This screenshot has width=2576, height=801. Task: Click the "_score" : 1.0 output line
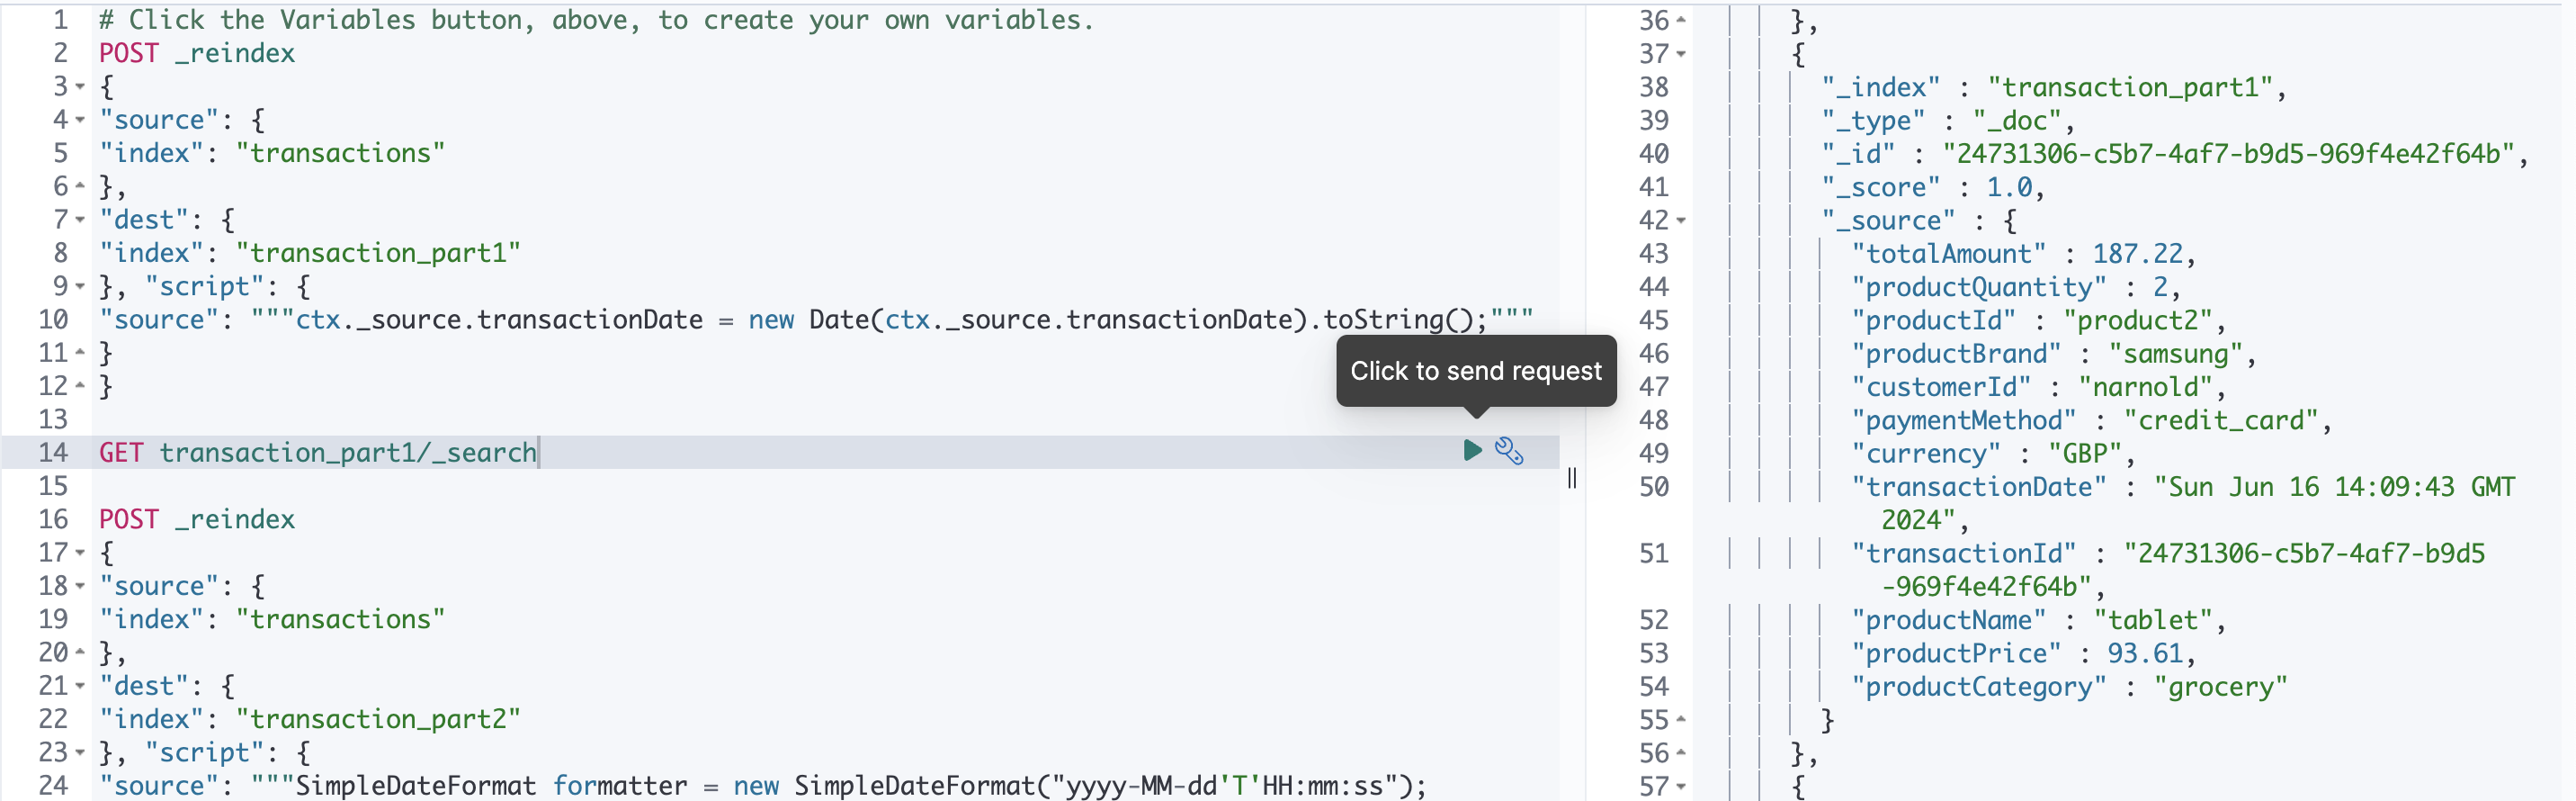pyautogui.click(x=1933, y=187)
